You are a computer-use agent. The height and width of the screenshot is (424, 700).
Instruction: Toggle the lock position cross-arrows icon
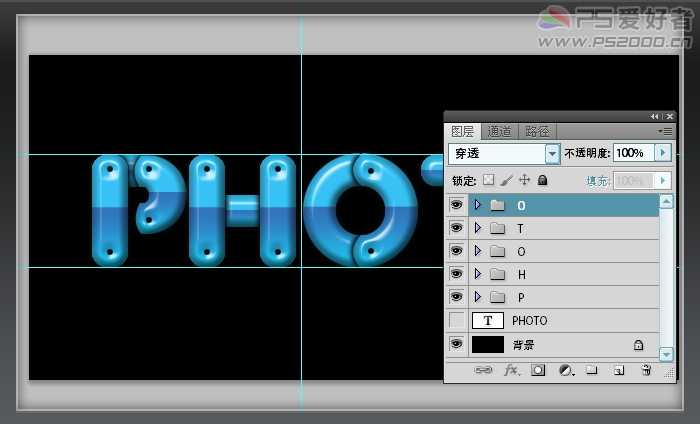click(525, 180)
